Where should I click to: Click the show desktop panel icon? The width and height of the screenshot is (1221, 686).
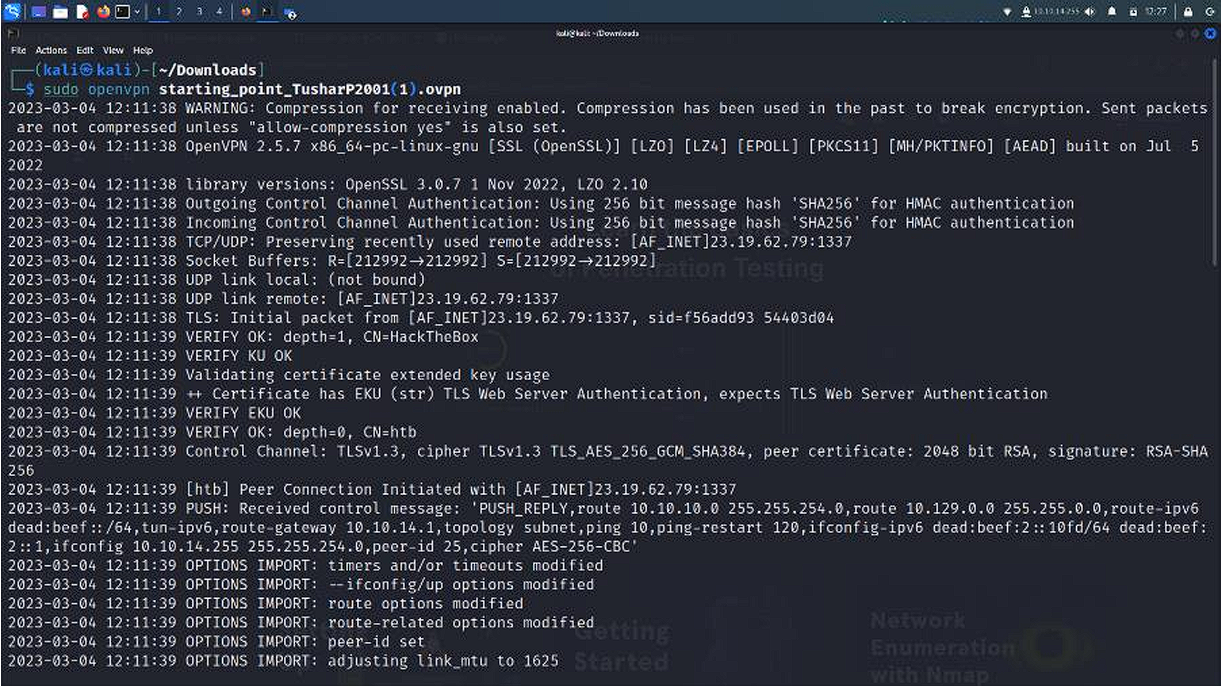click(x=39, y=12)
